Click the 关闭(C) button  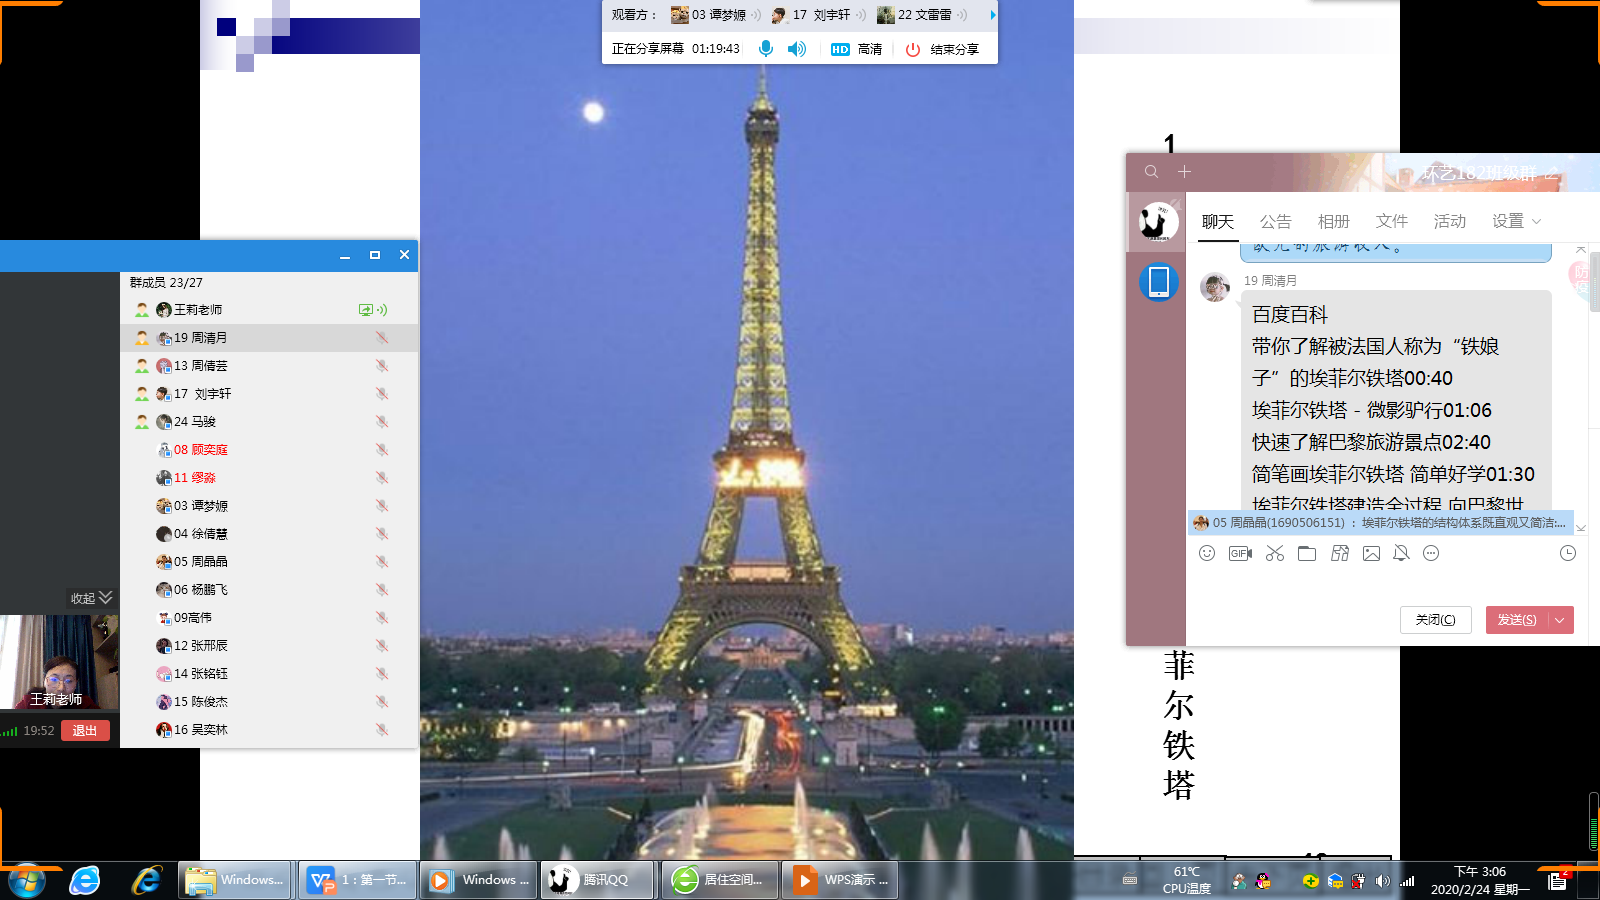click(x=1435, y=620)
